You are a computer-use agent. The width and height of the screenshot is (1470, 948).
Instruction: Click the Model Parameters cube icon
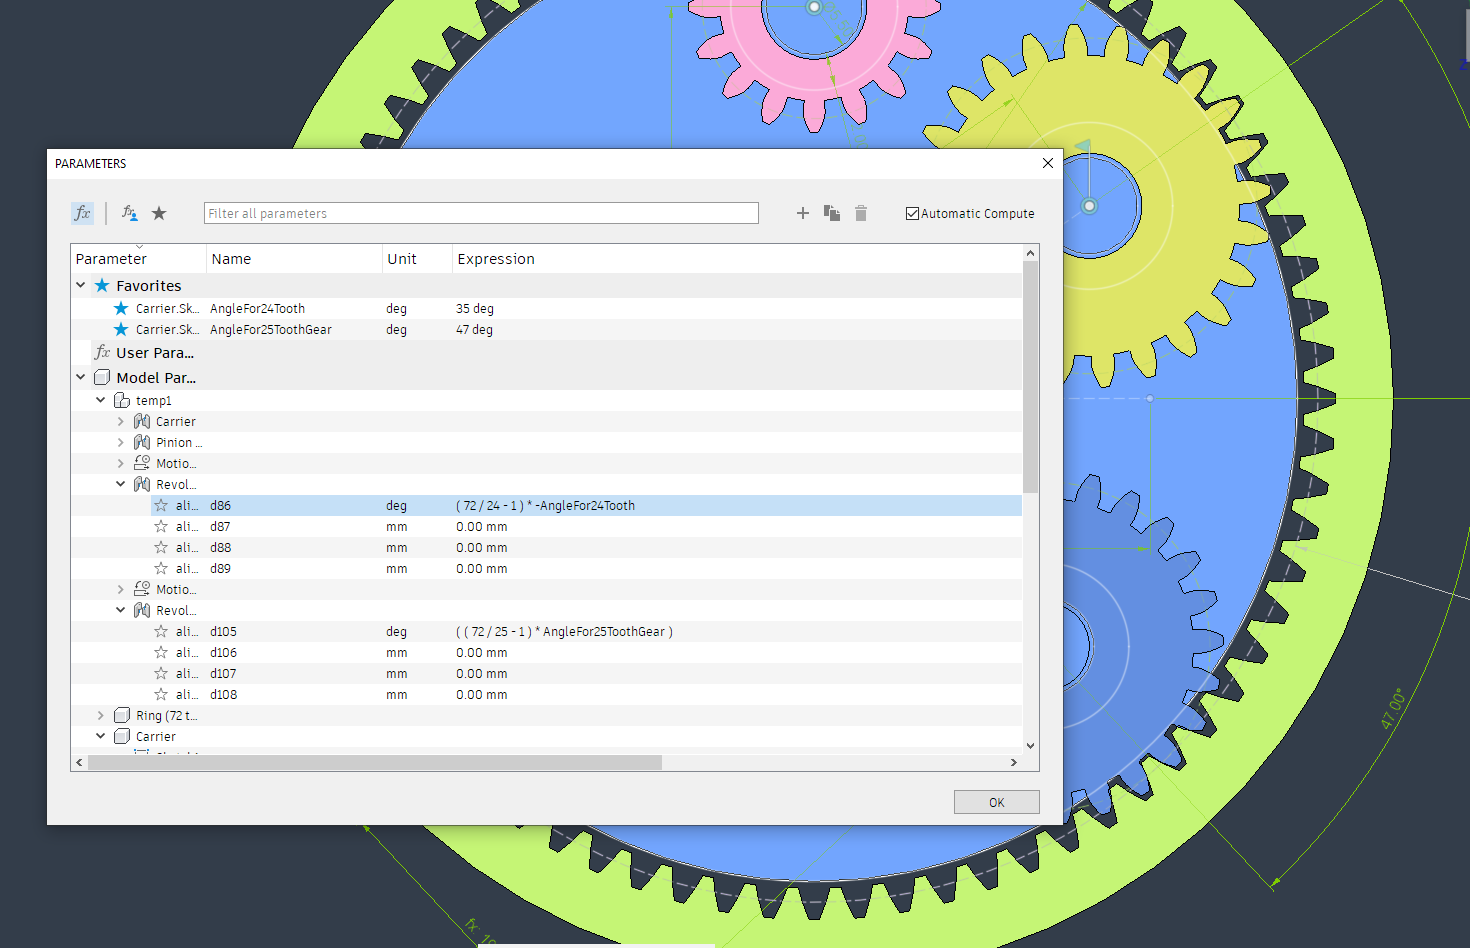point(102,377)
